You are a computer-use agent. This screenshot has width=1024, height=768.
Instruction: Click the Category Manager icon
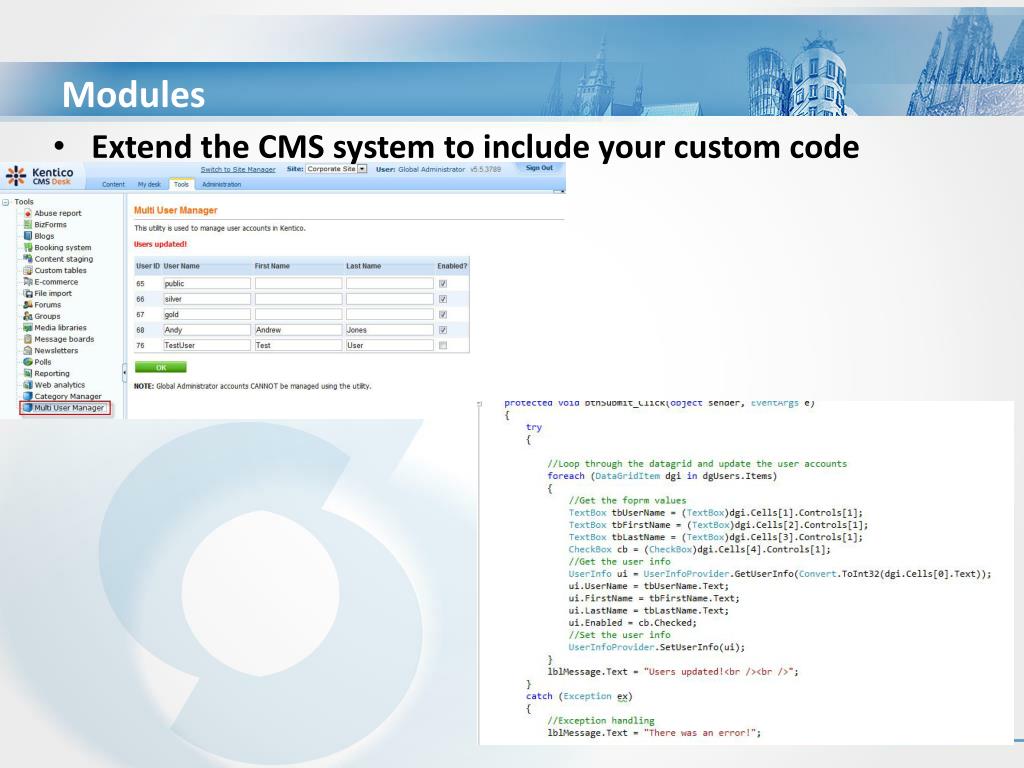[27, 396]
